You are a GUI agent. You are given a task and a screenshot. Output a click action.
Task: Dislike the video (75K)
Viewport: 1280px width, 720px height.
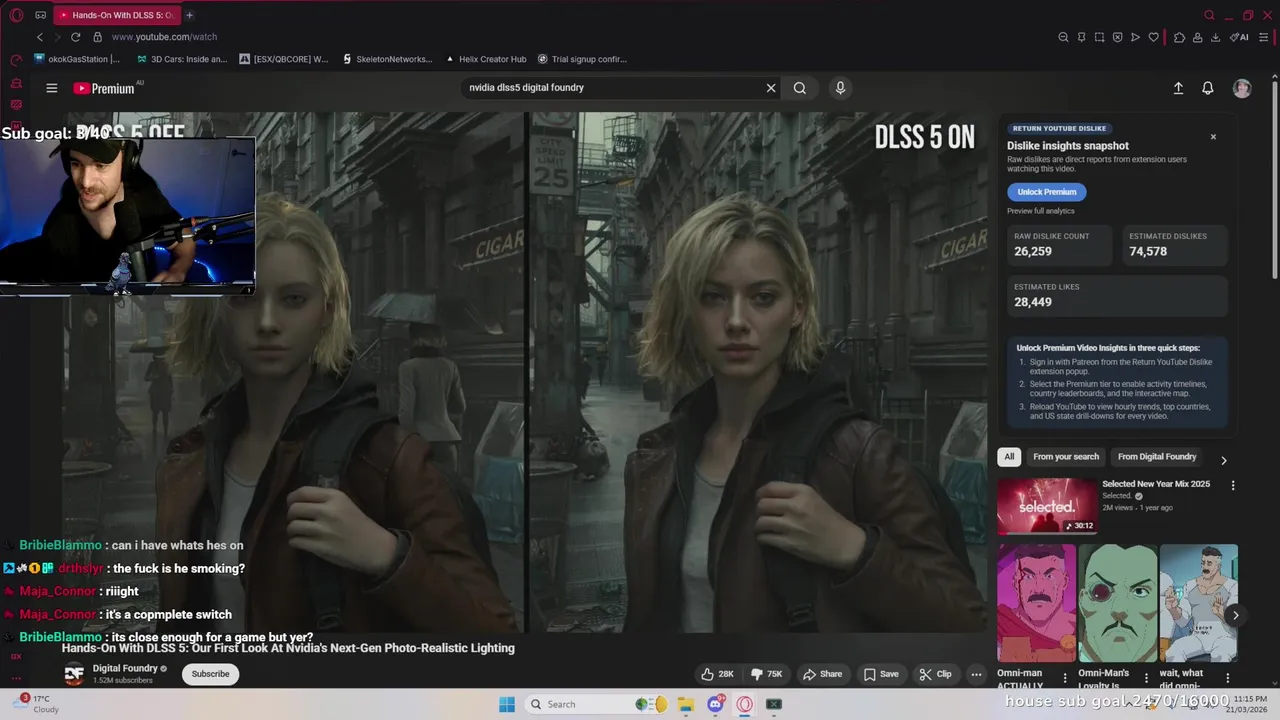(767, 674)
